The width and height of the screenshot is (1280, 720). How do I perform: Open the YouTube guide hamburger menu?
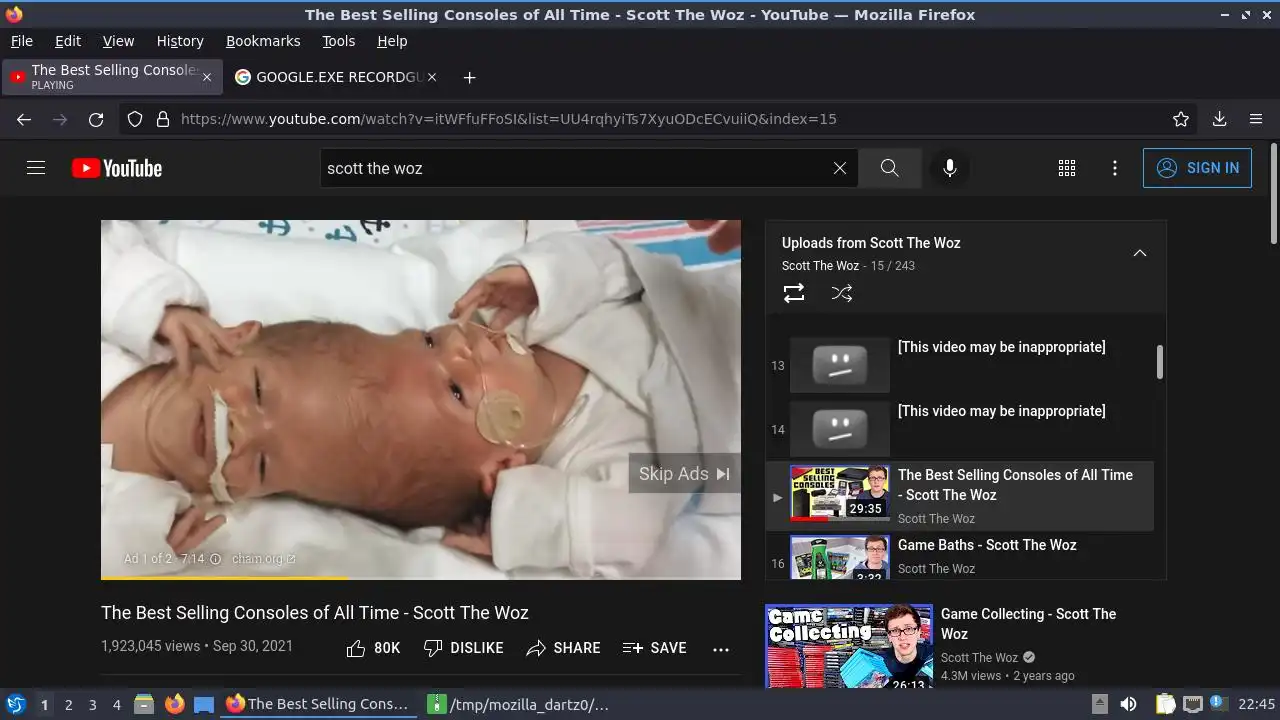pos(36,168)
